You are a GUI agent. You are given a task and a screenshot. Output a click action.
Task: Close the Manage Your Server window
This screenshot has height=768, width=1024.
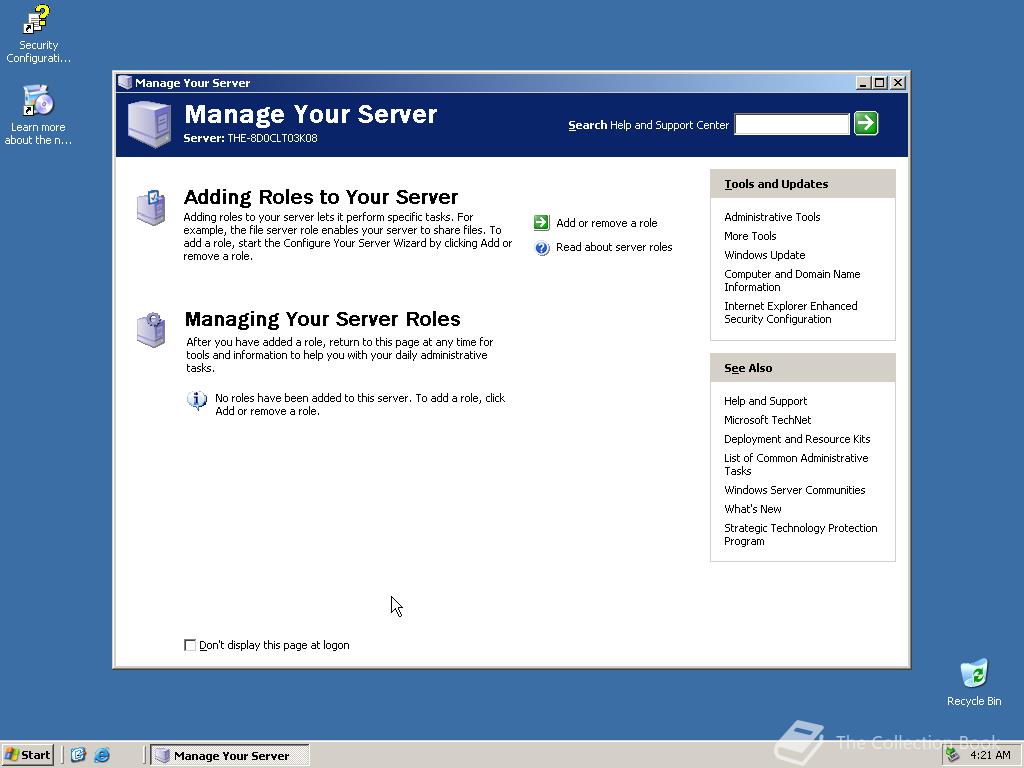[x=898, y=83]
